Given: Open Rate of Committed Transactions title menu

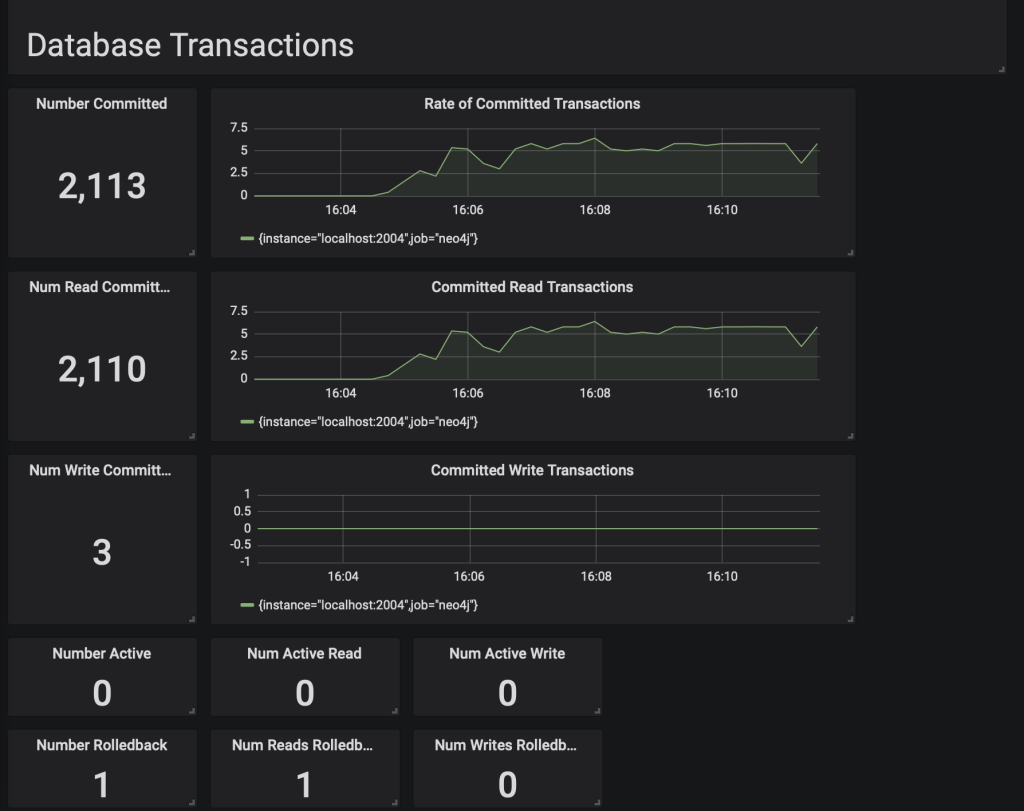Looking at the screenshot, I should pyautogui.click(x=532, y=104).
